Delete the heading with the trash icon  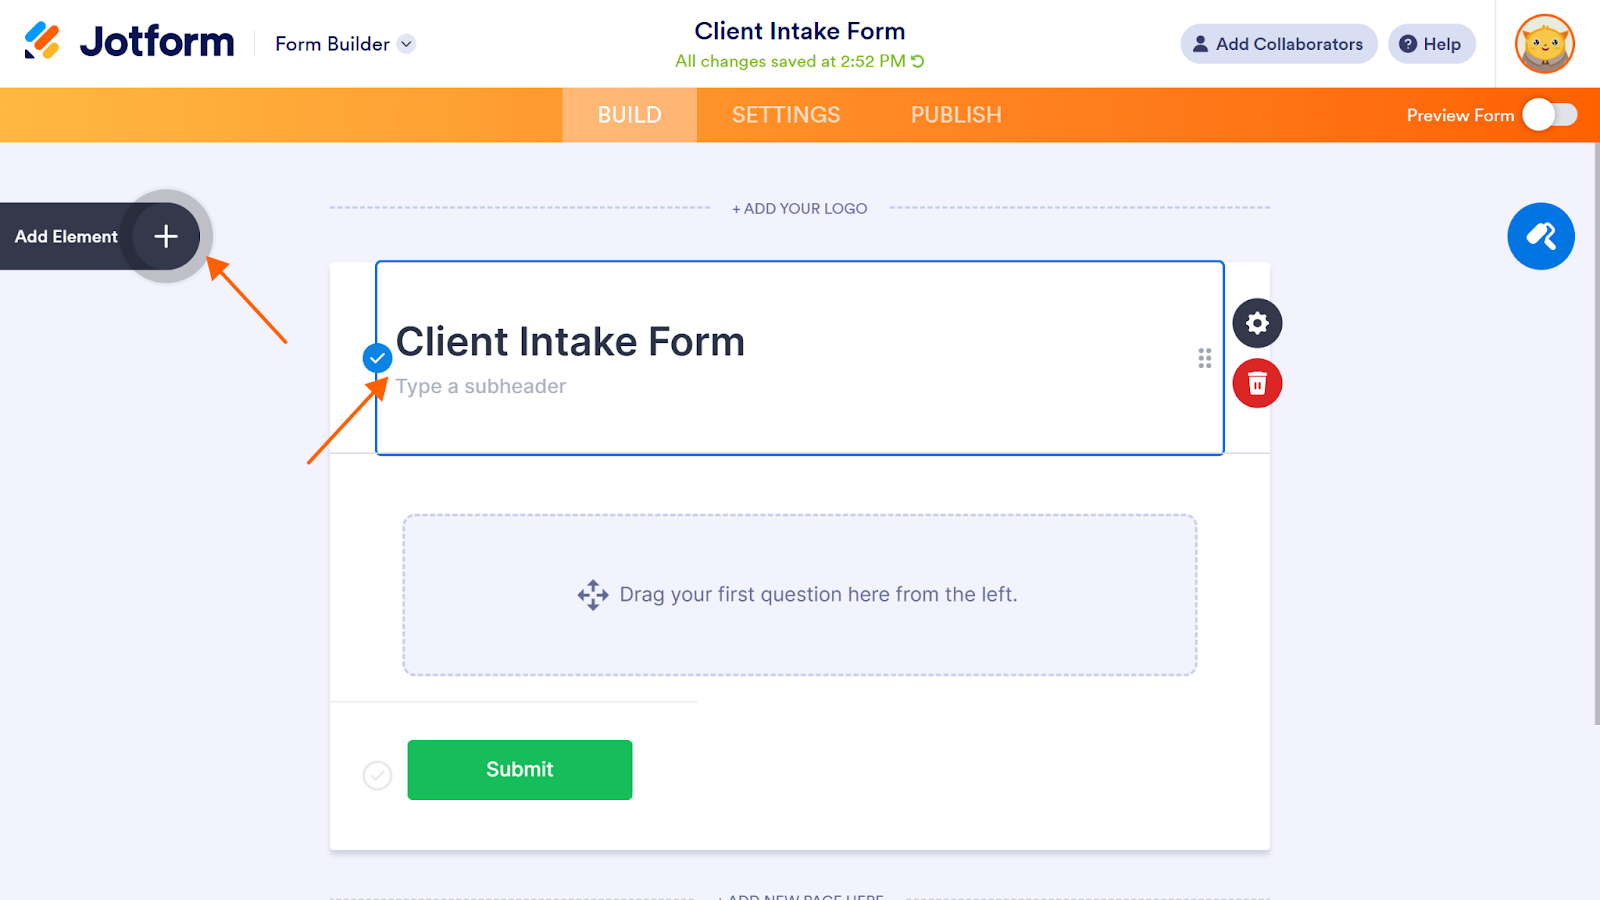pos(1257,383)
